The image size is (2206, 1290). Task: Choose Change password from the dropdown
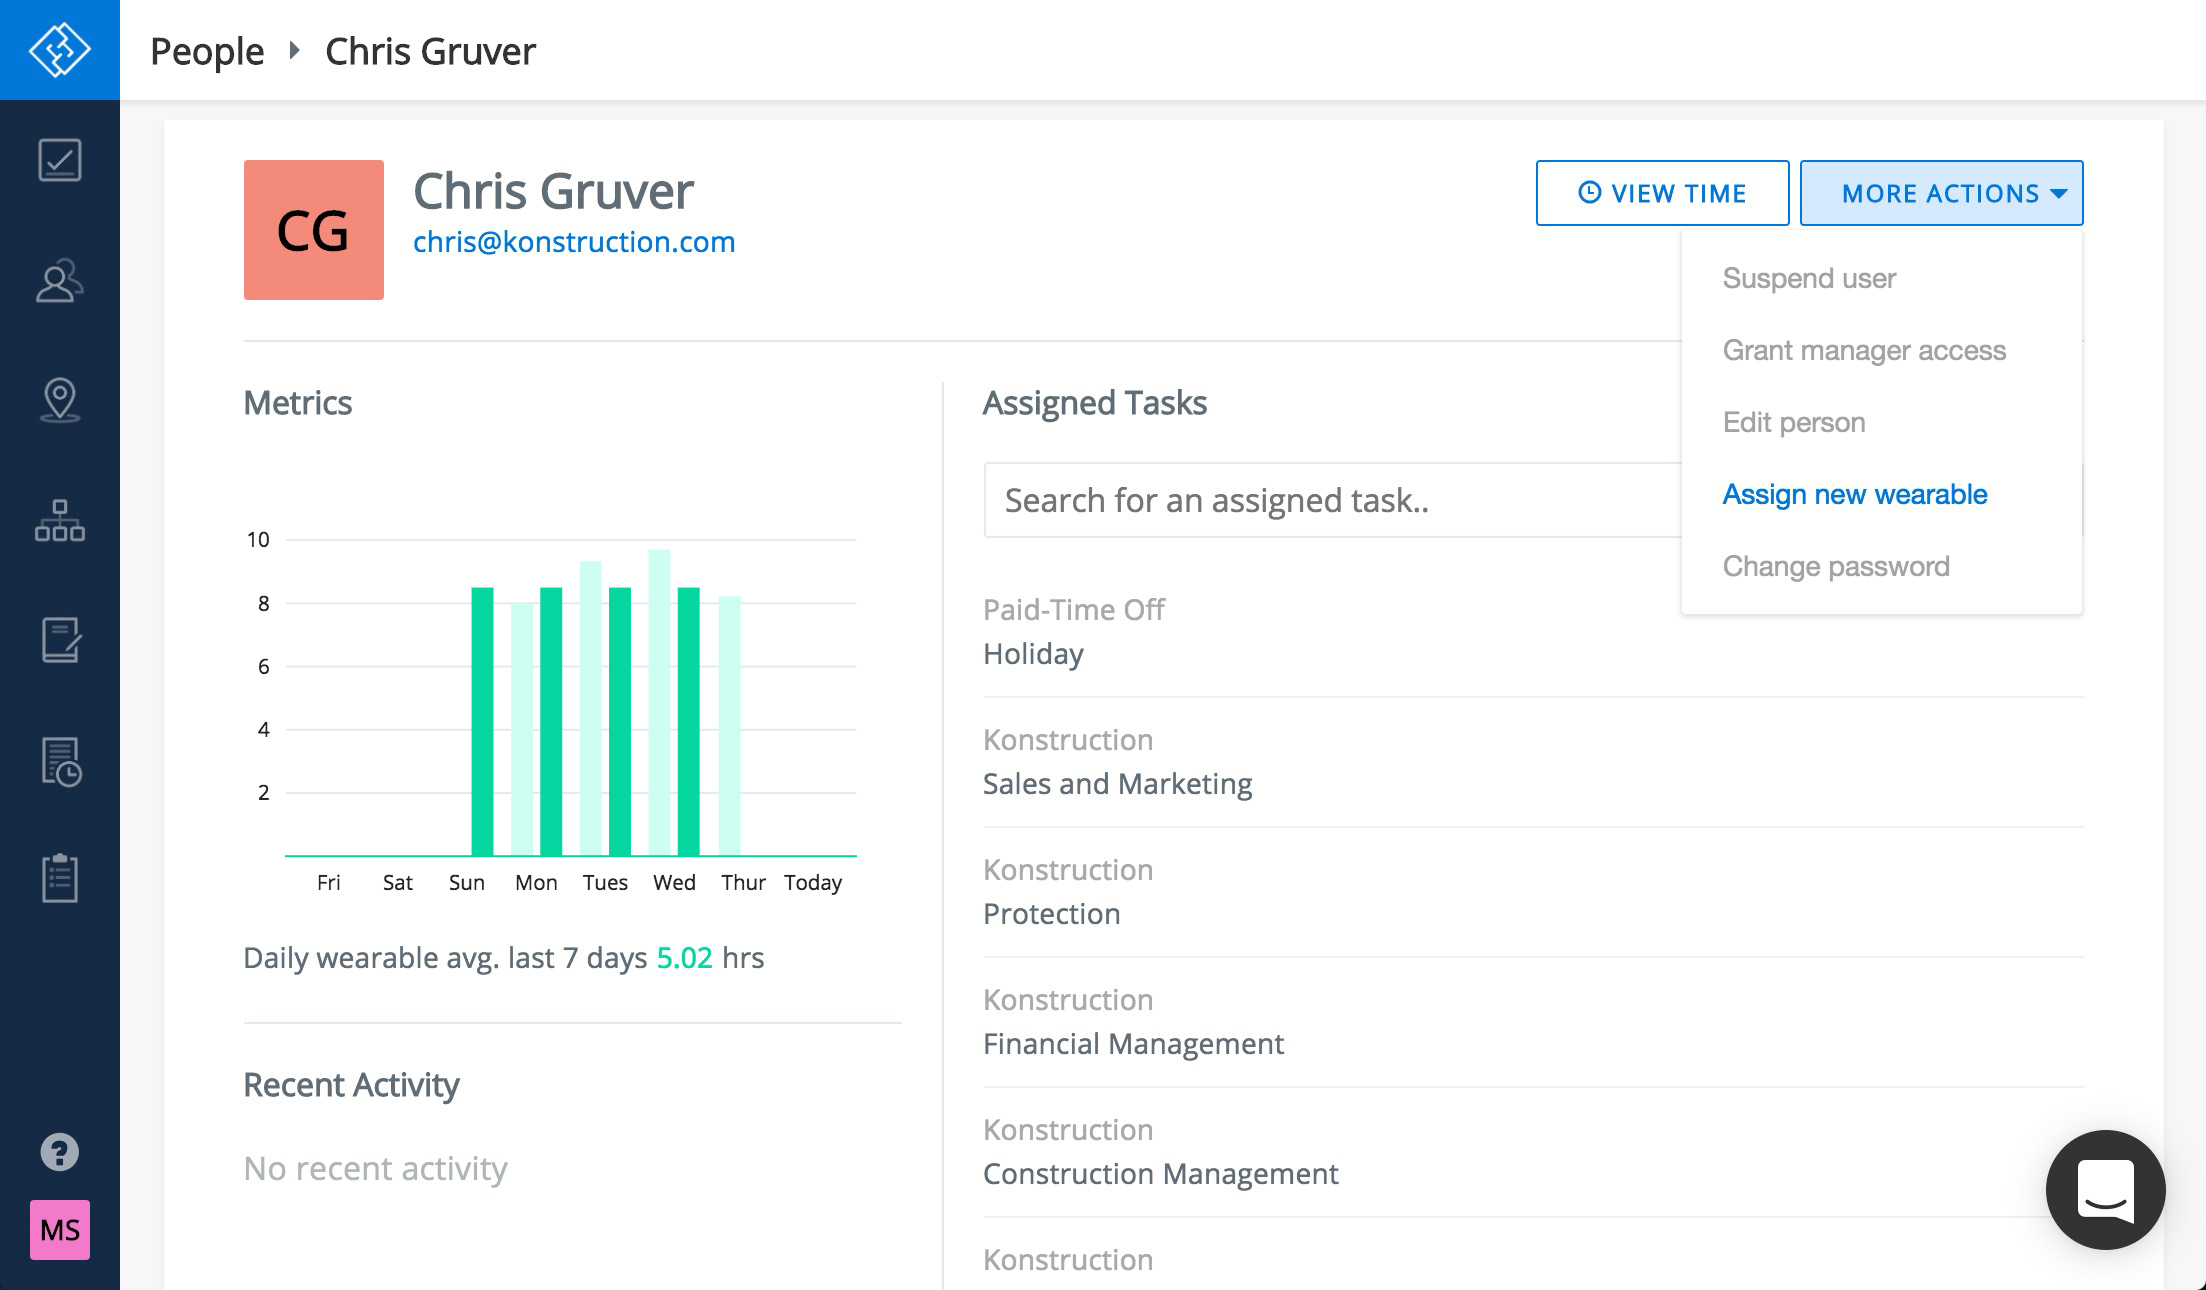(x=1836, y=565)
